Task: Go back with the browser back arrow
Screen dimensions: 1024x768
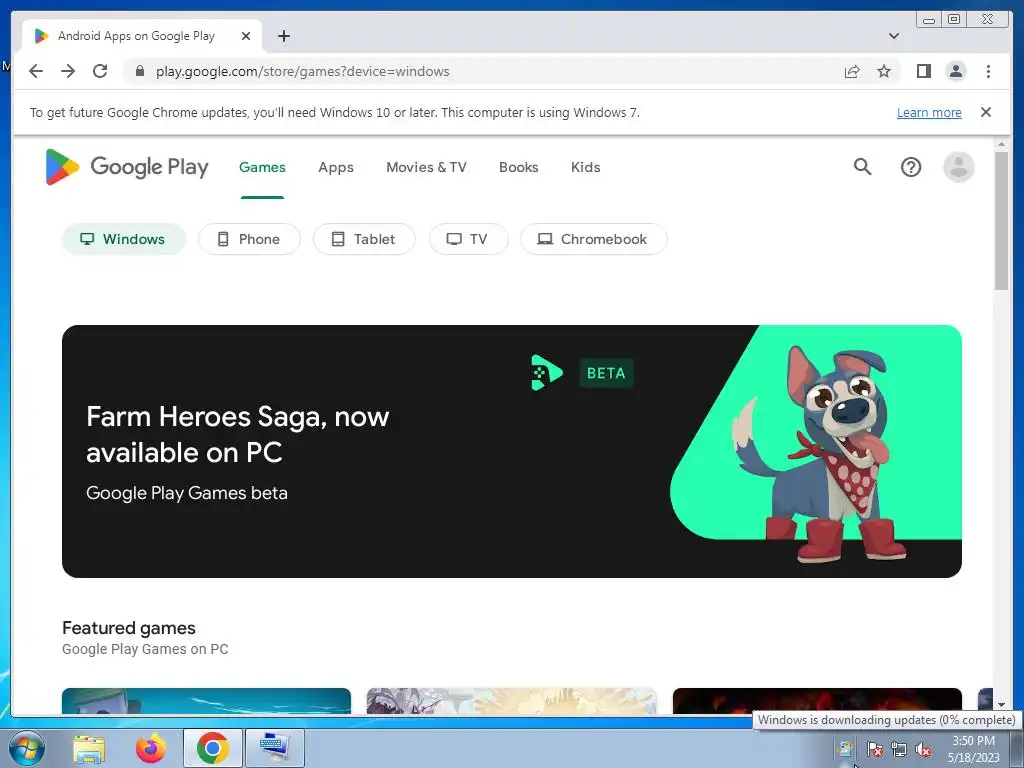Action: tap(36, 71)
